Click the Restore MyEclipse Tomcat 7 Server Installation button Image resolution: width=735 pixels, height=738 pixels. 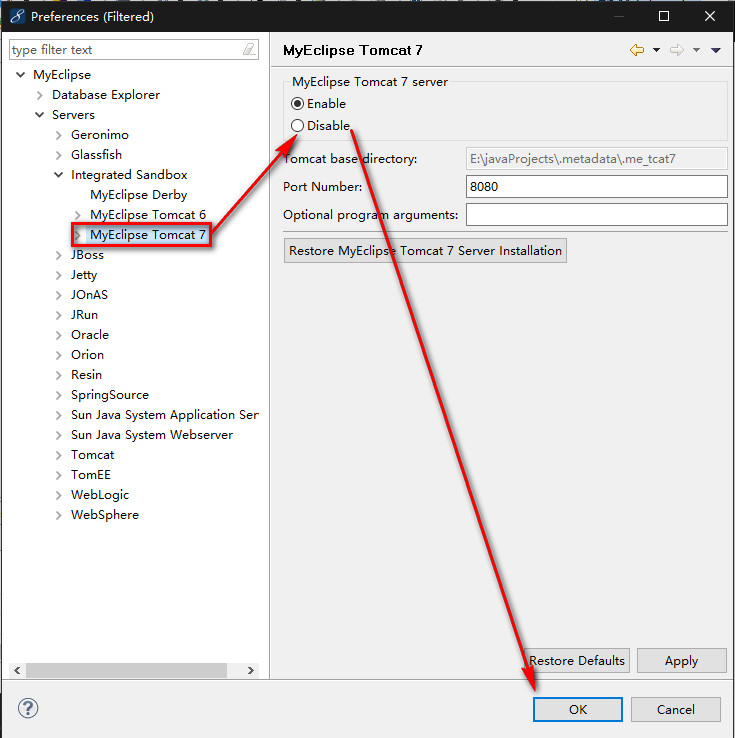[x=425, y=250]
